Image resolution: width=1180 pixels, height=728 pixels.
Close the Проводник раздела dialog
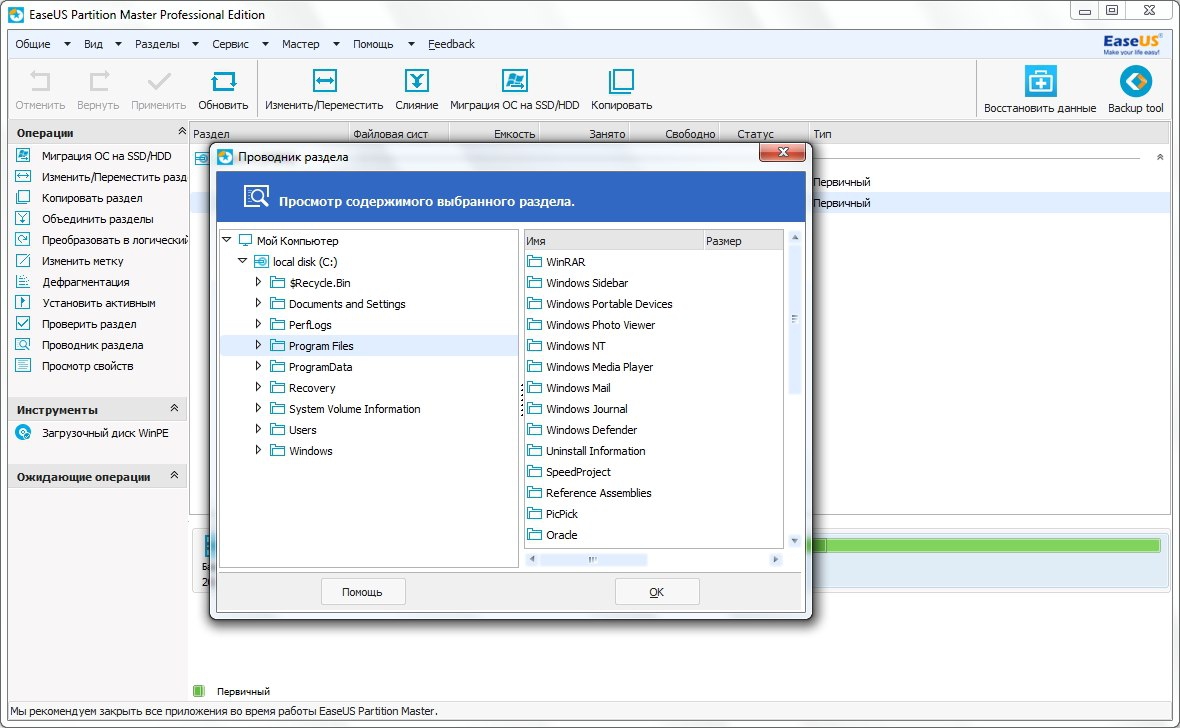coord(783,152)
